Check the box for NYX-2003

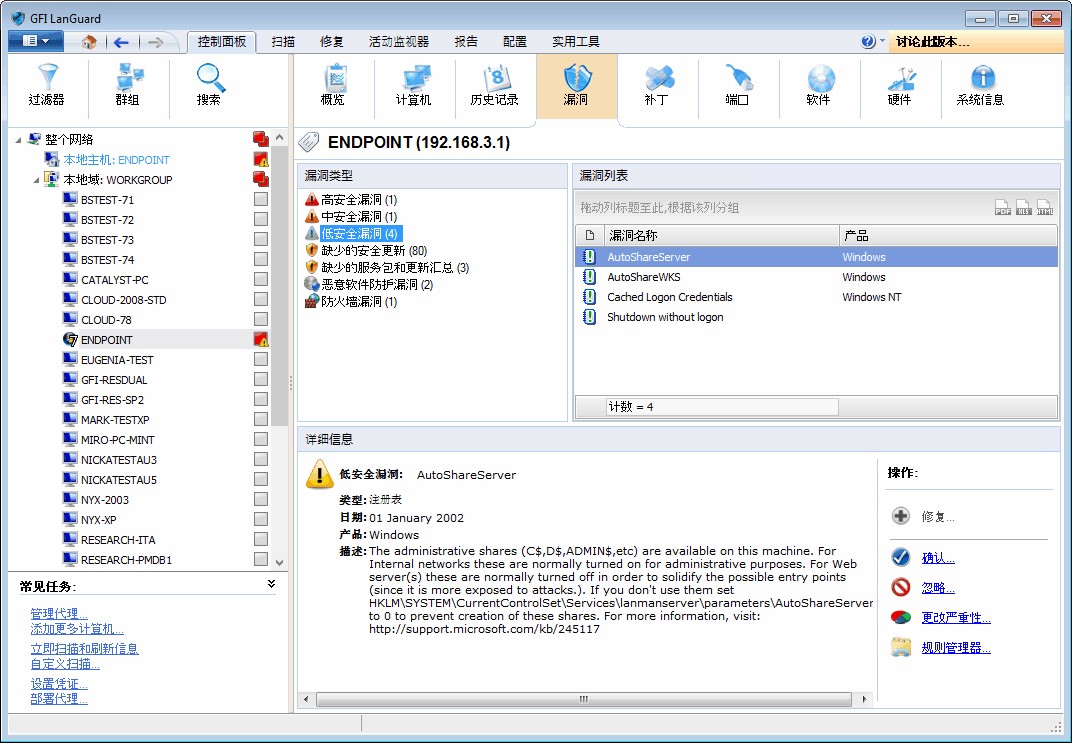click(x=260, y=499)
